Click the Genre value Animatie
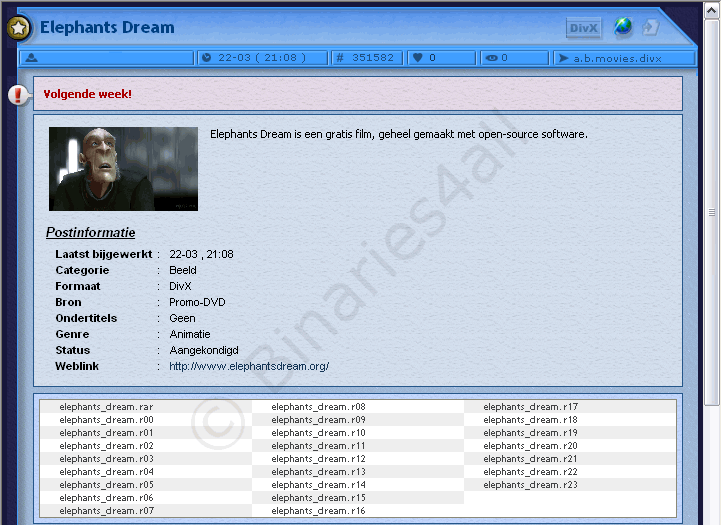 click(190, 334)
